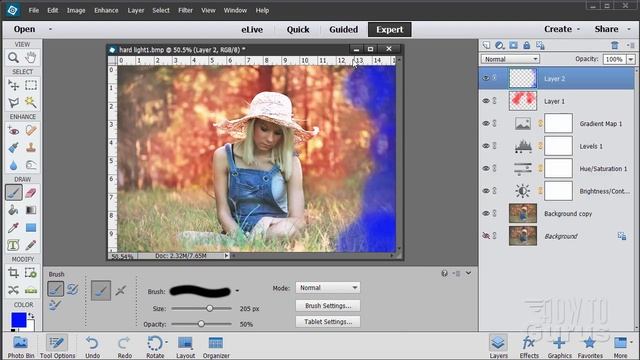
Task: Select the Rectangular Marquee tool
Action: (x=31, y=85)
